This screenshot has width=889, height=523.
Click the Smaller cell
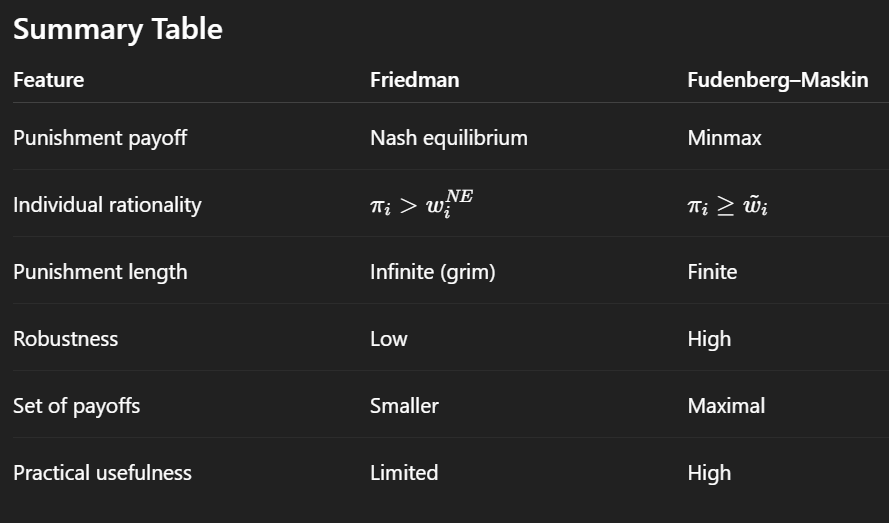[x=404, y=406]
